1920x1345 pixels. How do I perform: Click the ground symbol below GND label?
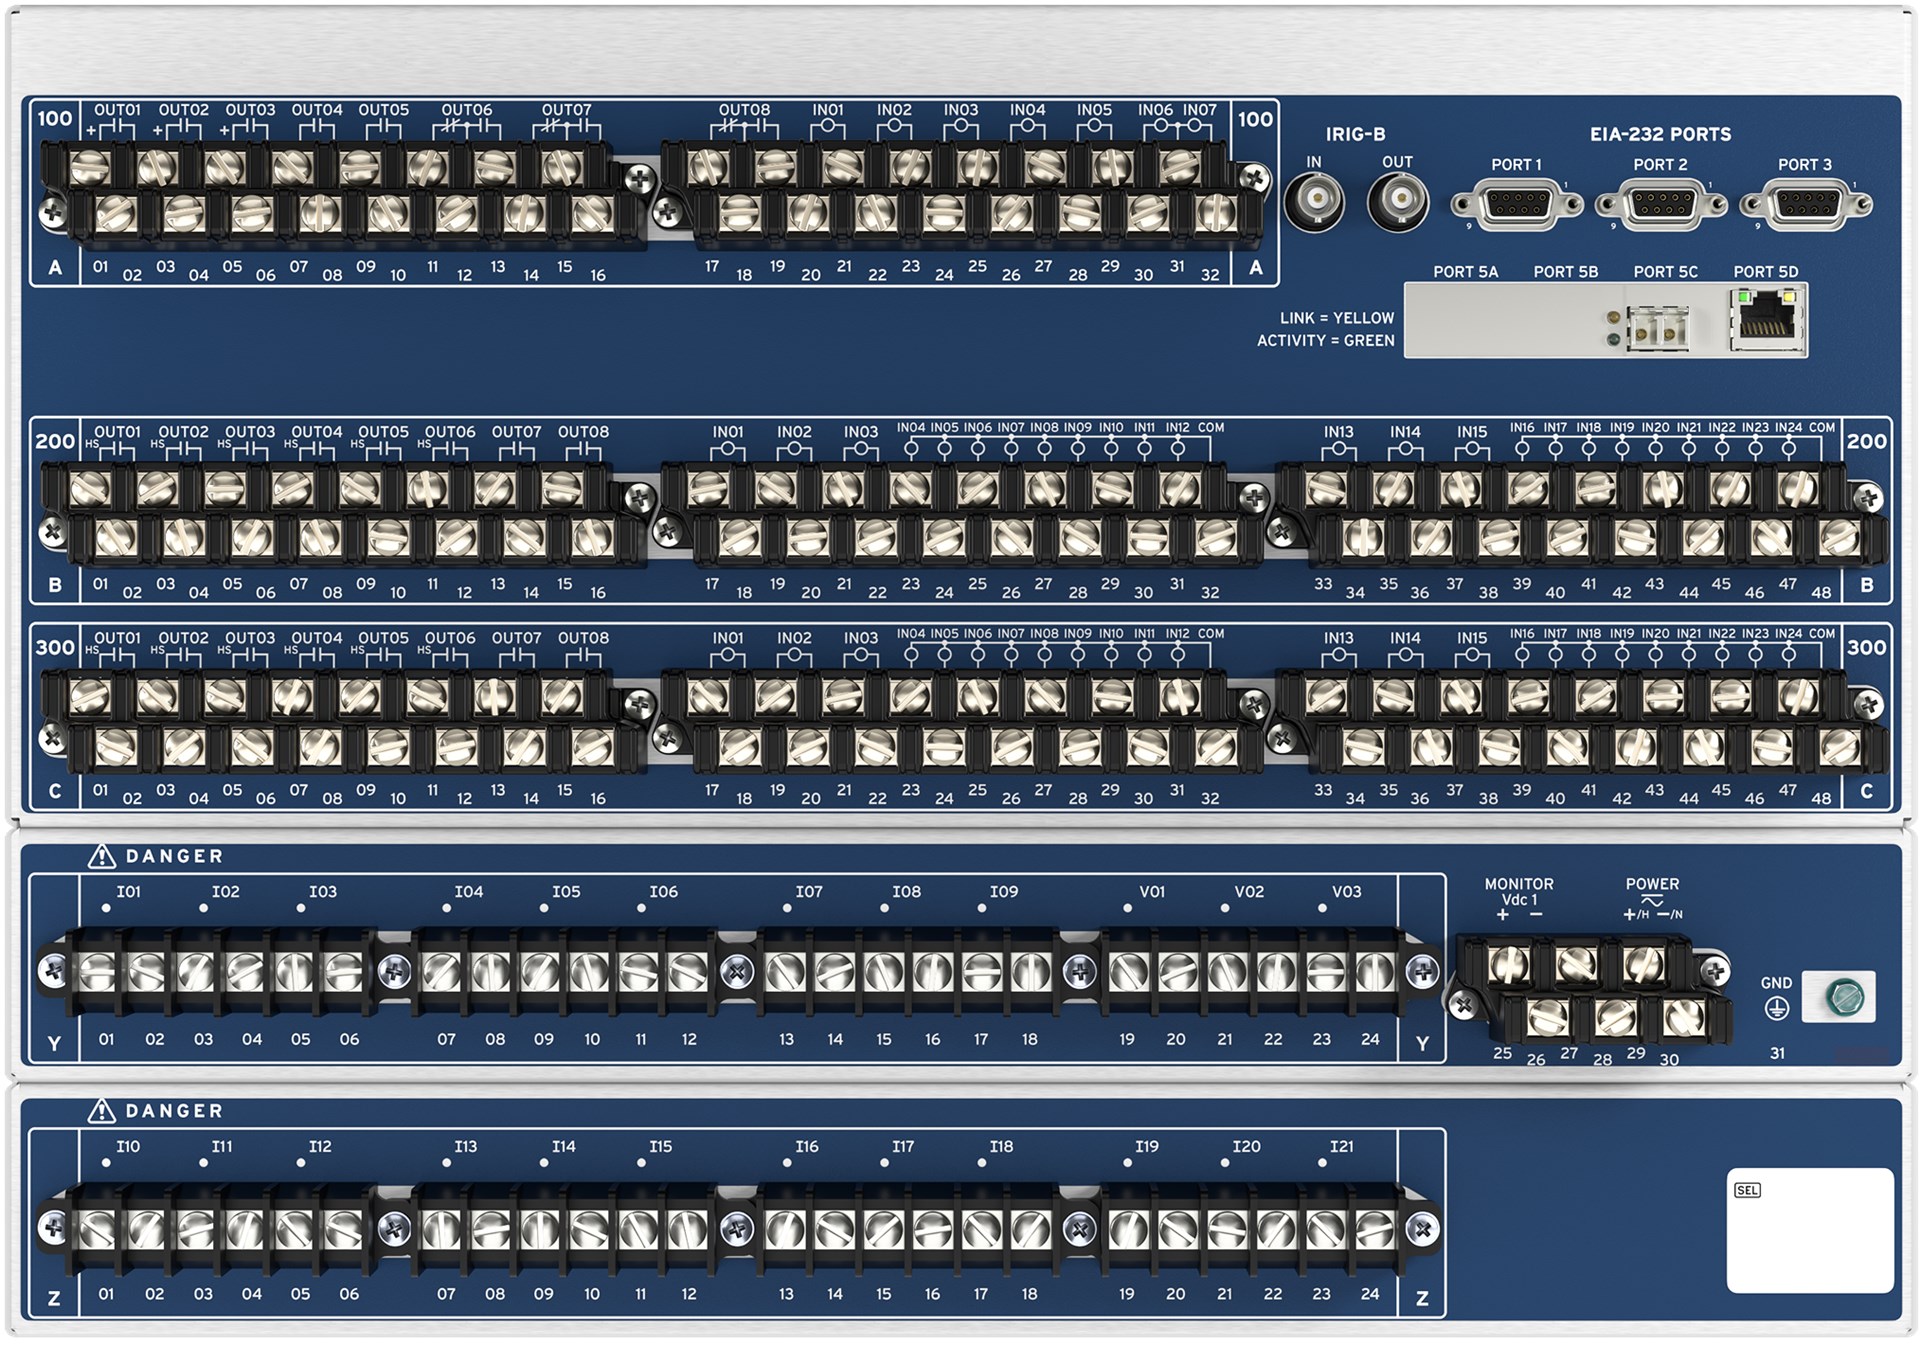[x=1776, y=1008]
